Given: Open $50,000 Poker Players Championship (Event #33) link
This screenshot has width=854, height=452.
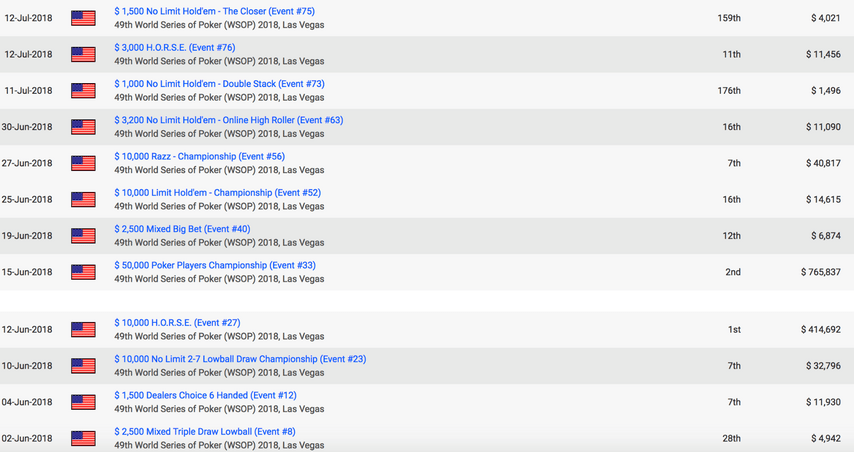Looking at the screenshot, I should coord(215,265).
